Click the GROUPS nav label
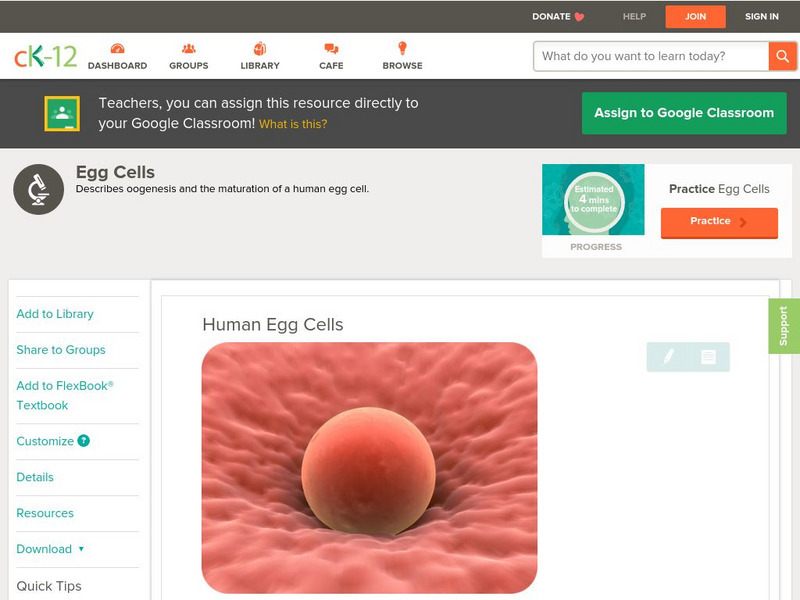800x600 pixels. point(189,66)
